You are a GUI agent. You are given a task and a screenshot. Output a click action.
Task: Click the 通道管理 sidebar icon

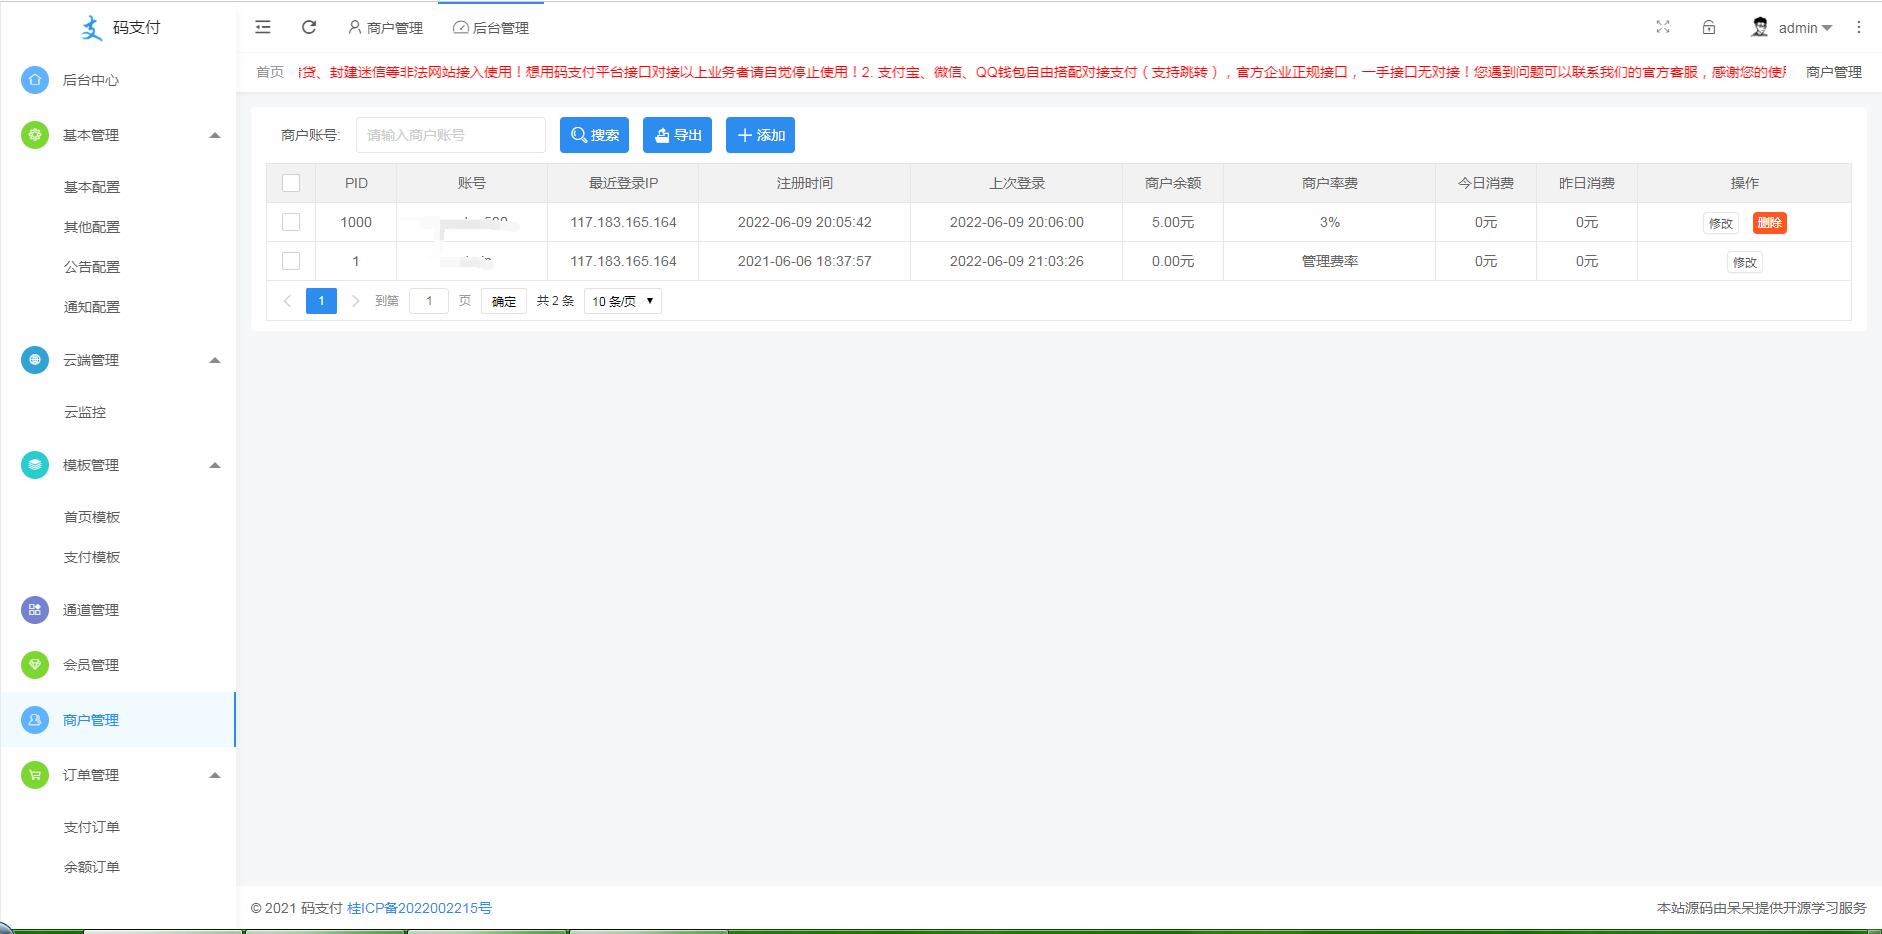pyautogui.click(x=35, y=610)
